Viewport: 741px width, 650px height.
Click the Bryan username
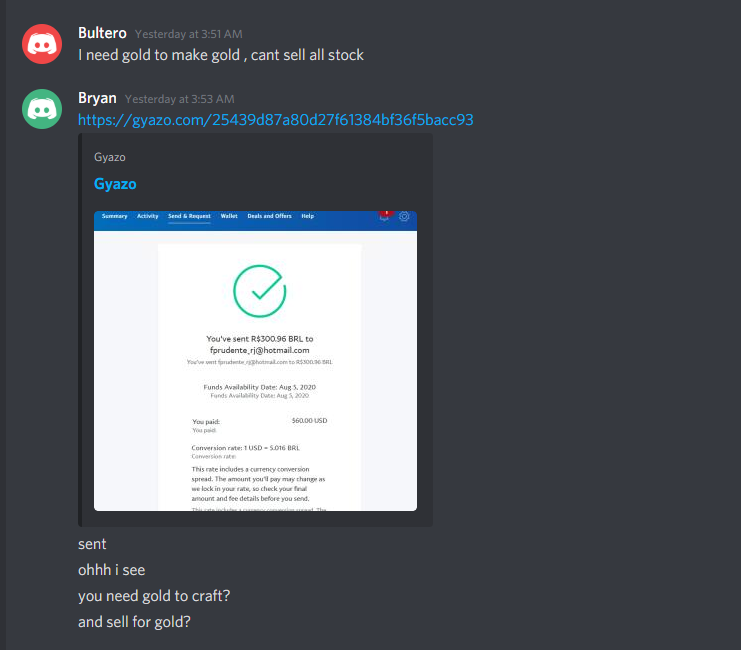tap(97, 98)
